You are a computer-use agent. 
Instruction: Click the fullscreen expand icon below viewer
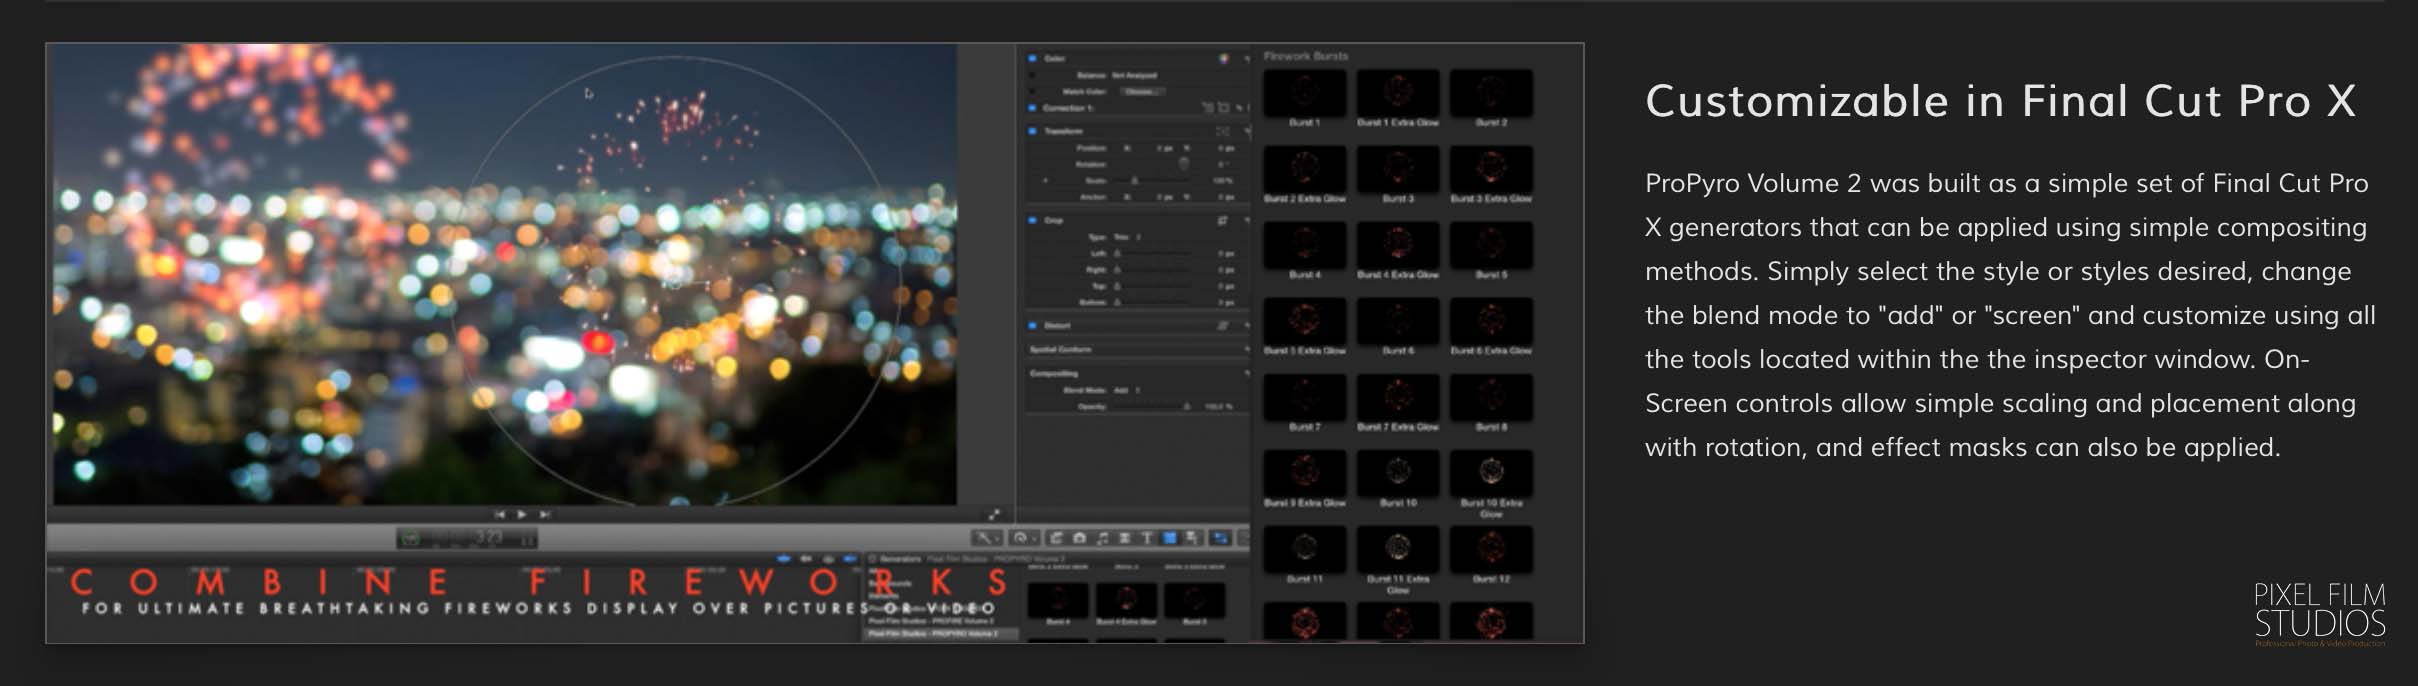pyautogui.click(x=994, y=514)
